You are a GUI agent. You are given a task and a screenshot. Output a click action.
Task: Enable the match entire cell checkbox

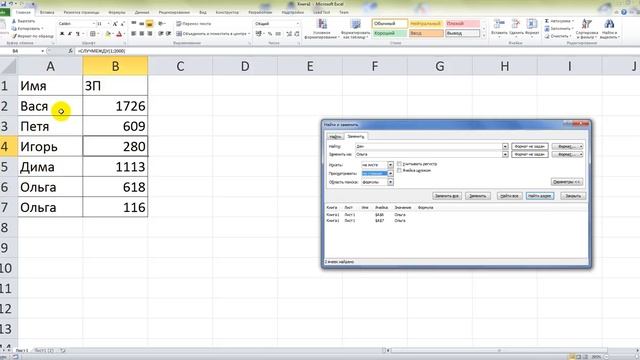coord(399,170)
